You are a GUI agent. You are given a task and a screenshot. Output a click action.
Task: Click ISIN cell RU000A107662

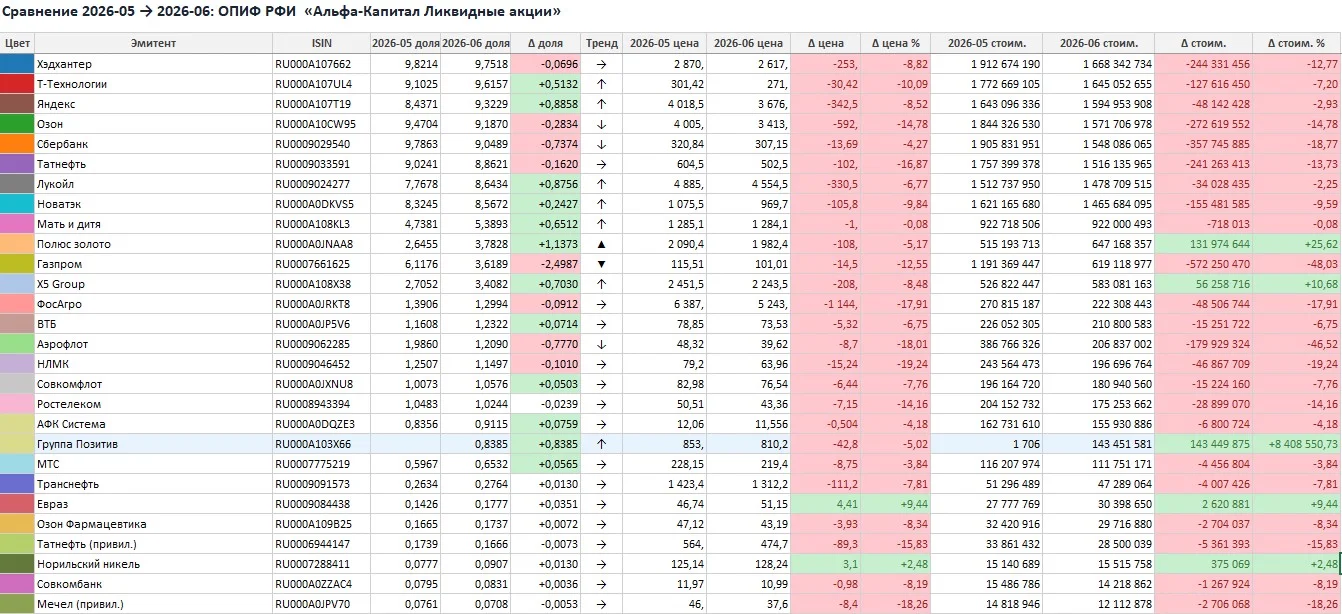(x=321, y=64)
